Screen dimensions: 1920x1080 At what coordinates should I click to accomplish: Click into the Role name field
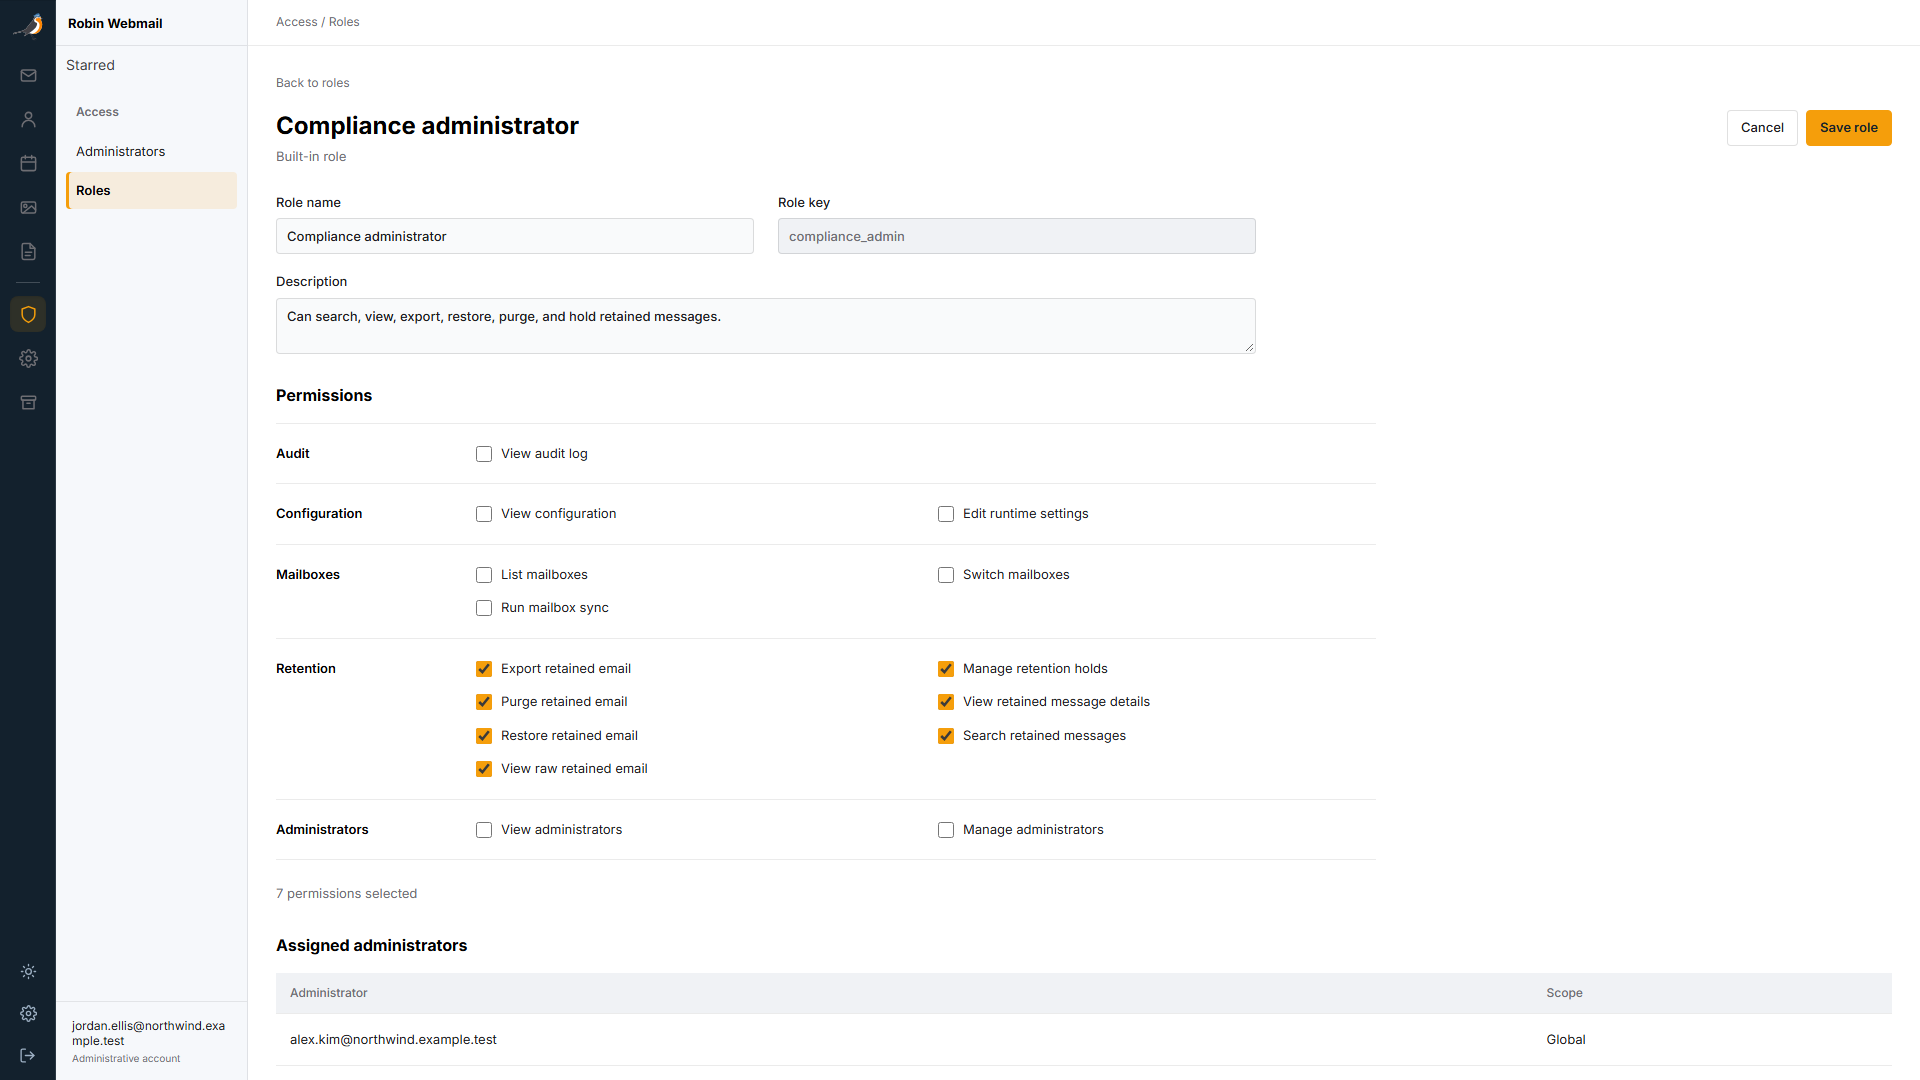click(515, 236)
